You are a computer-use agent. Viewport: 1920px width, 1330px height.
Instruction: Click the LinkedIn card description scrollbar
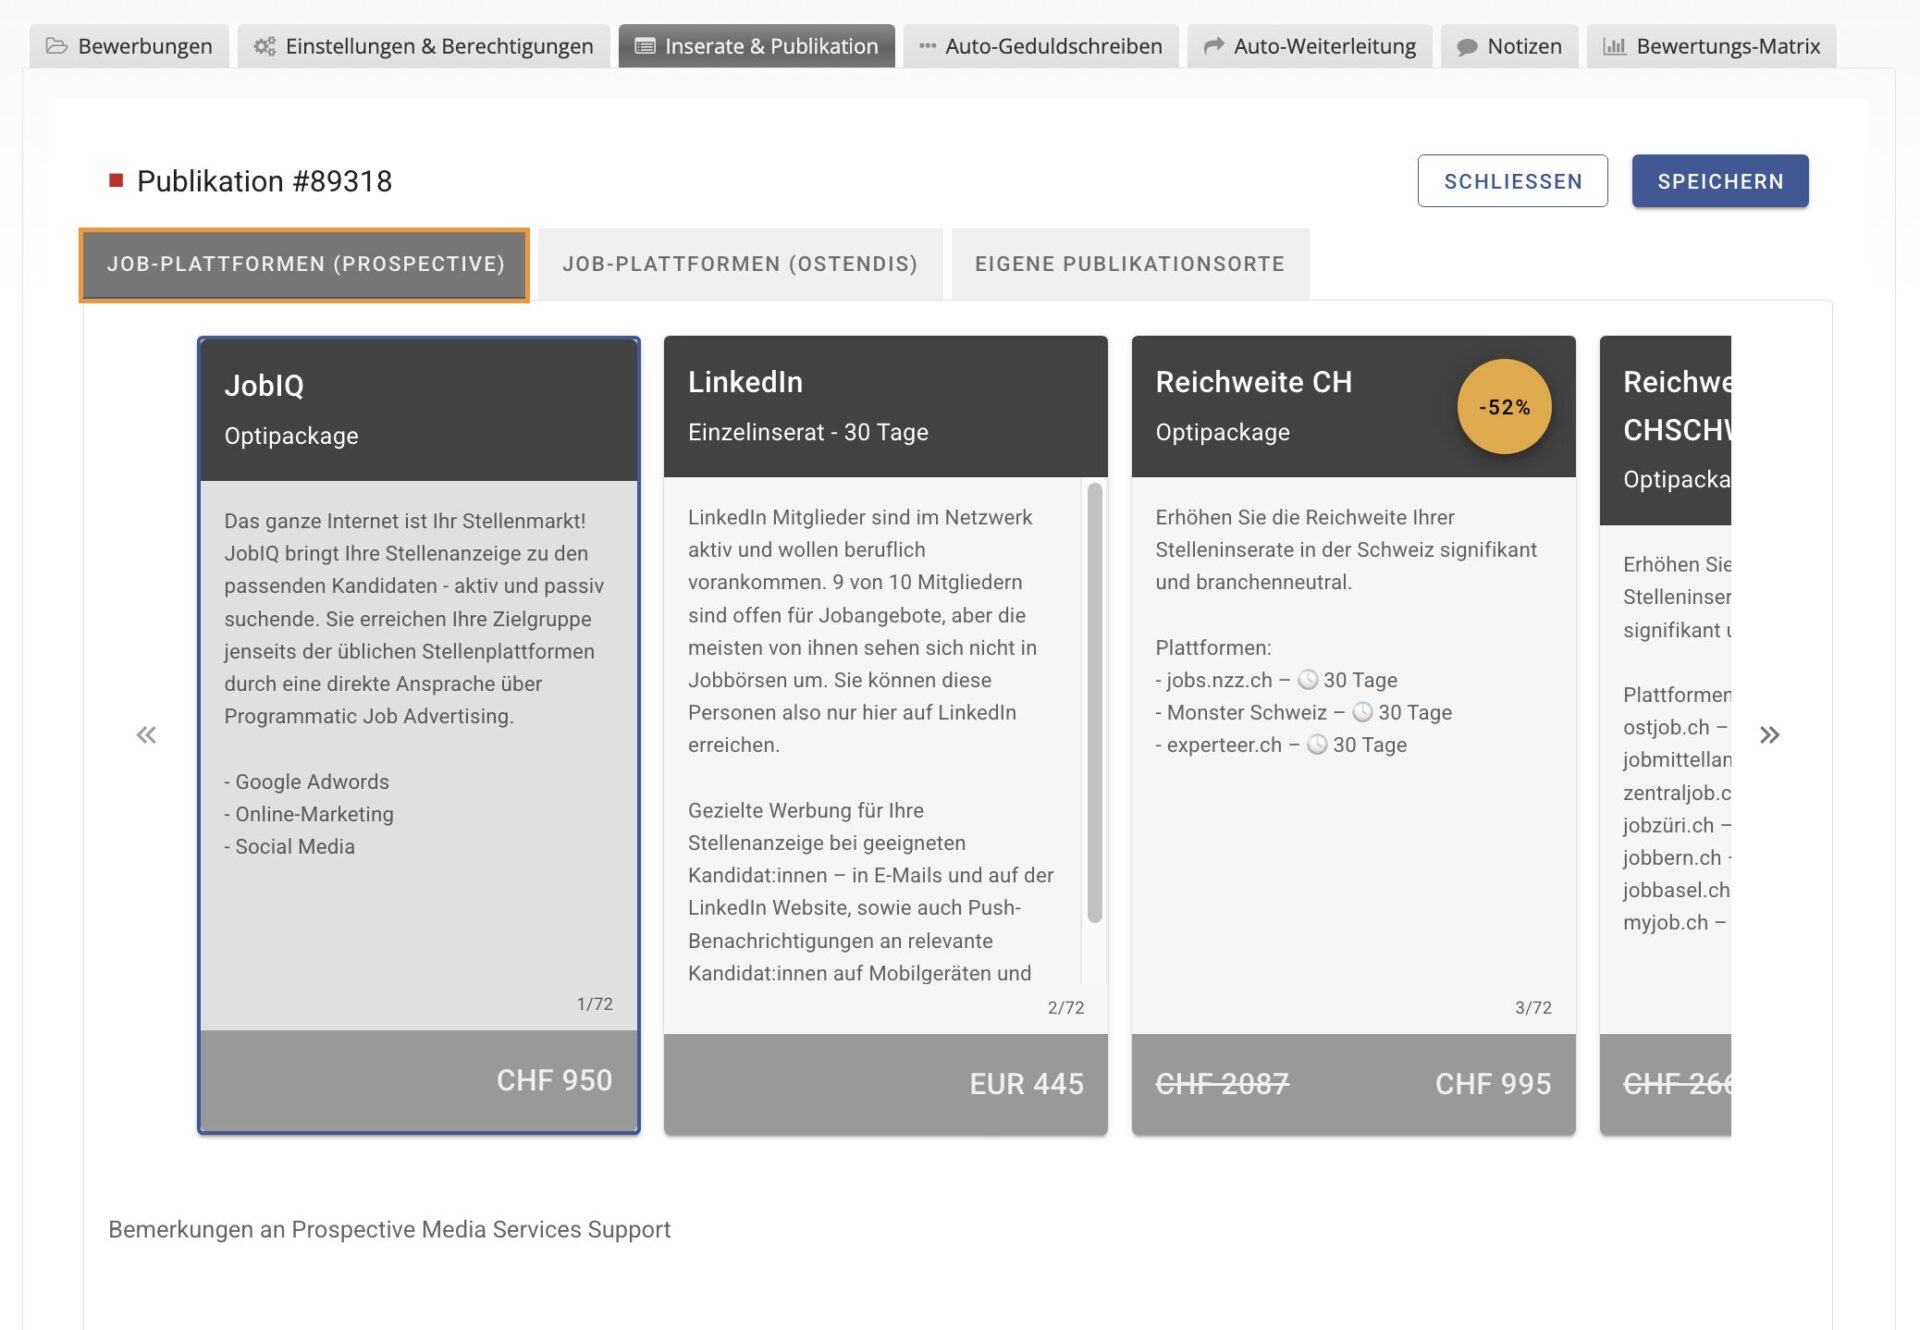1094,702
